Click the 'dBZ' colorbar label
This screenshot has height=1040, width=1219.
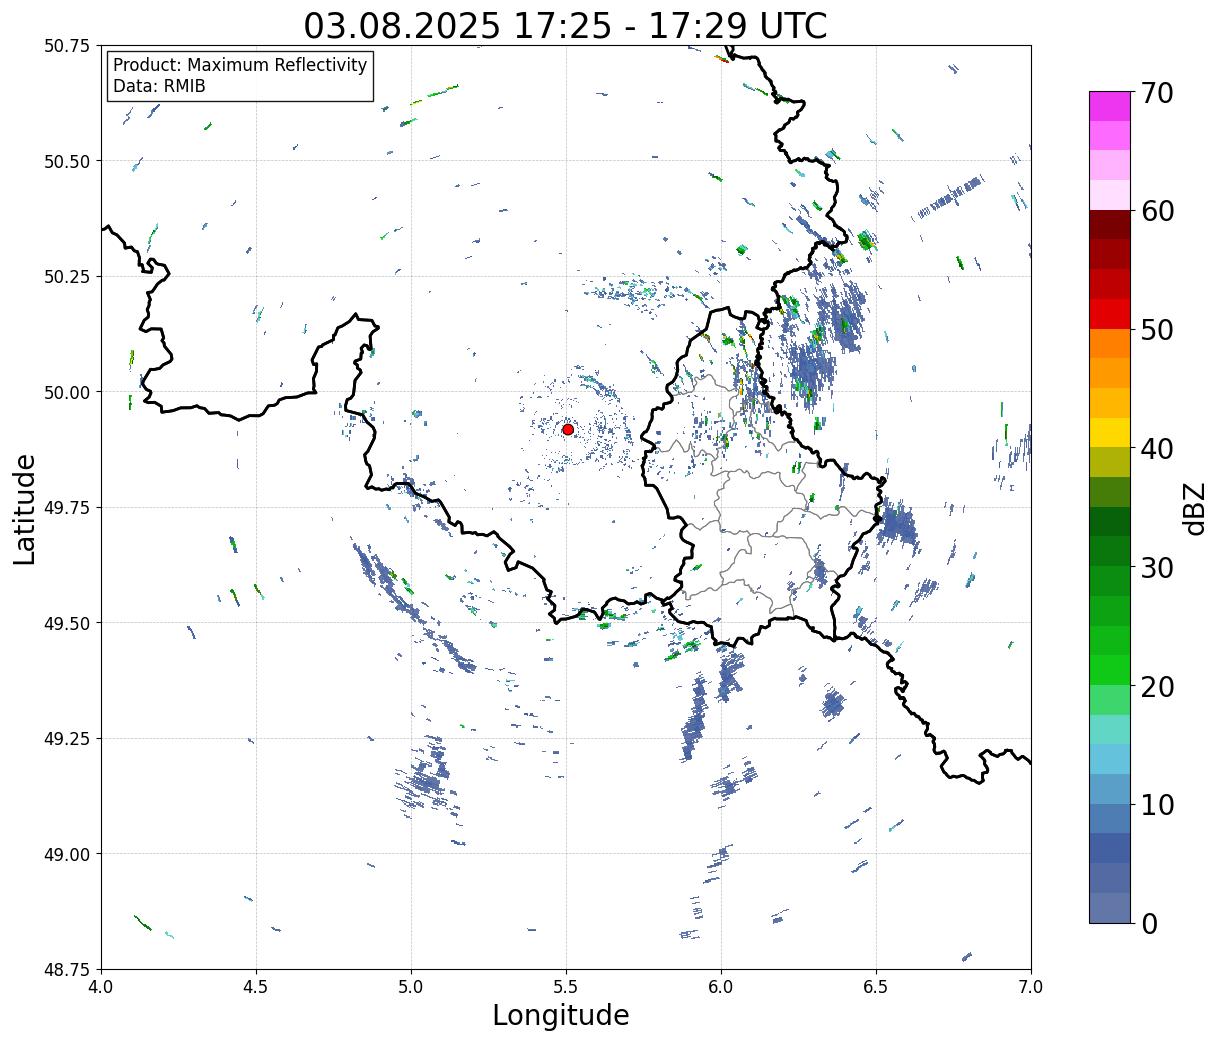click(1194, 508)
